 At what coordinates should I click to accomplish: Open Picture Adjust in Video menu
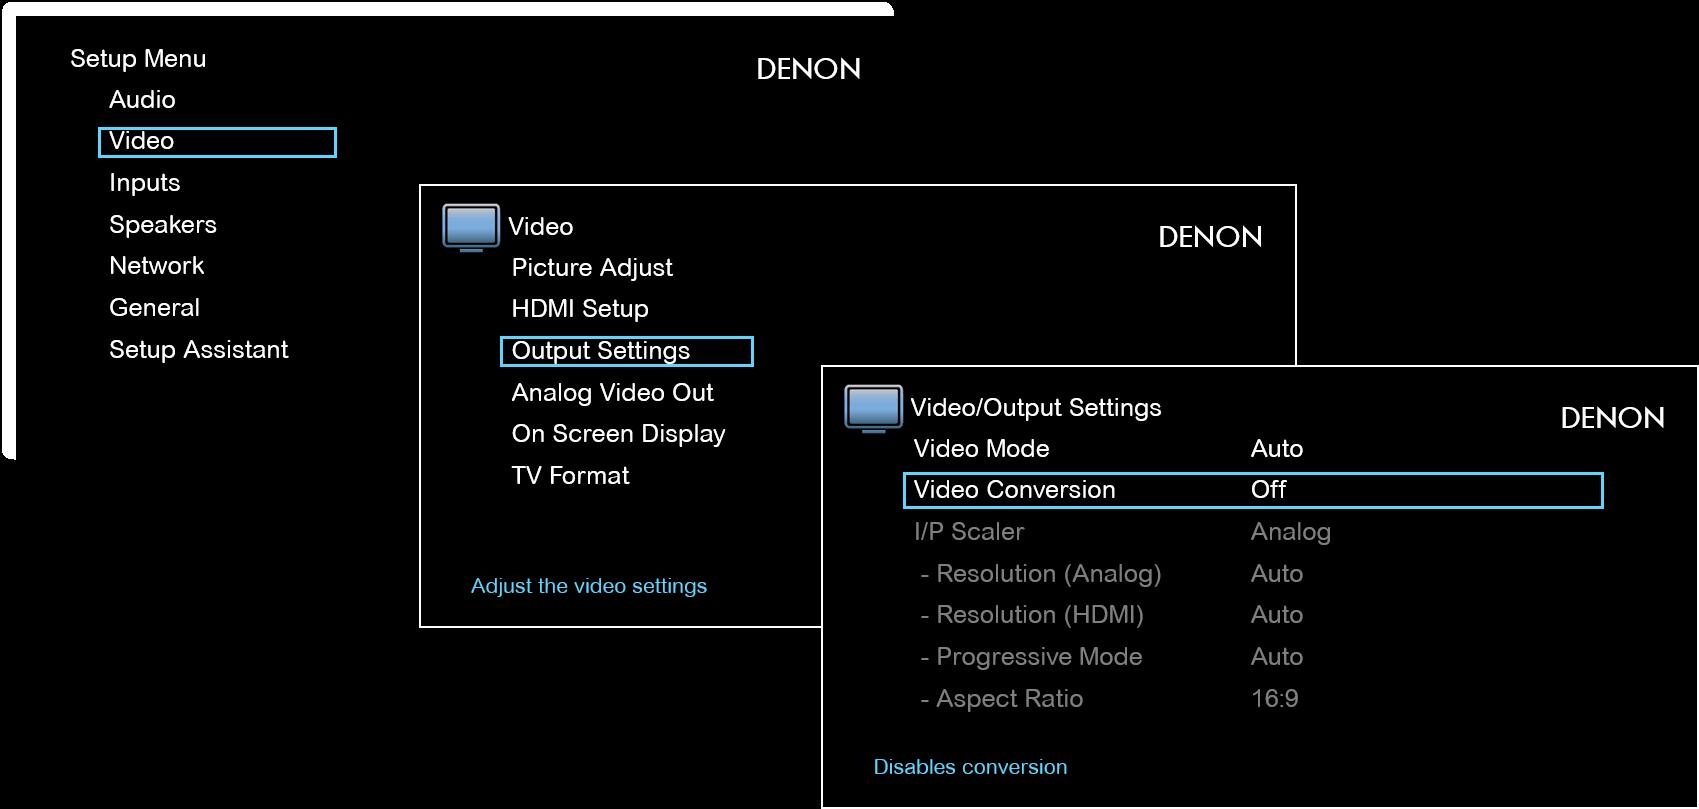pos(592,268)
